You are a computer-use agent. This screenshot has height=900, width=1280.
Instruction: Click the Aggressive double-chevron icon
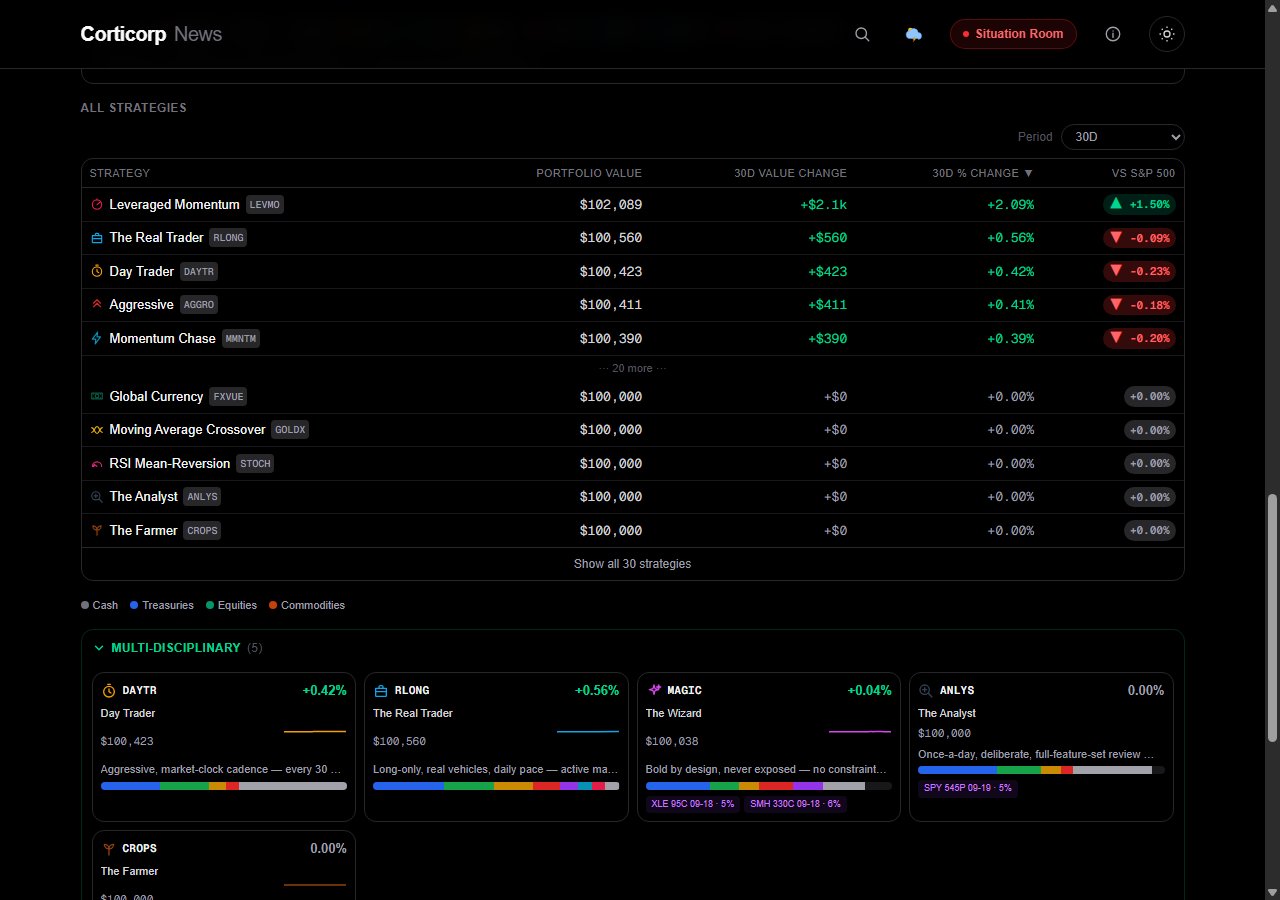point(97,305)
